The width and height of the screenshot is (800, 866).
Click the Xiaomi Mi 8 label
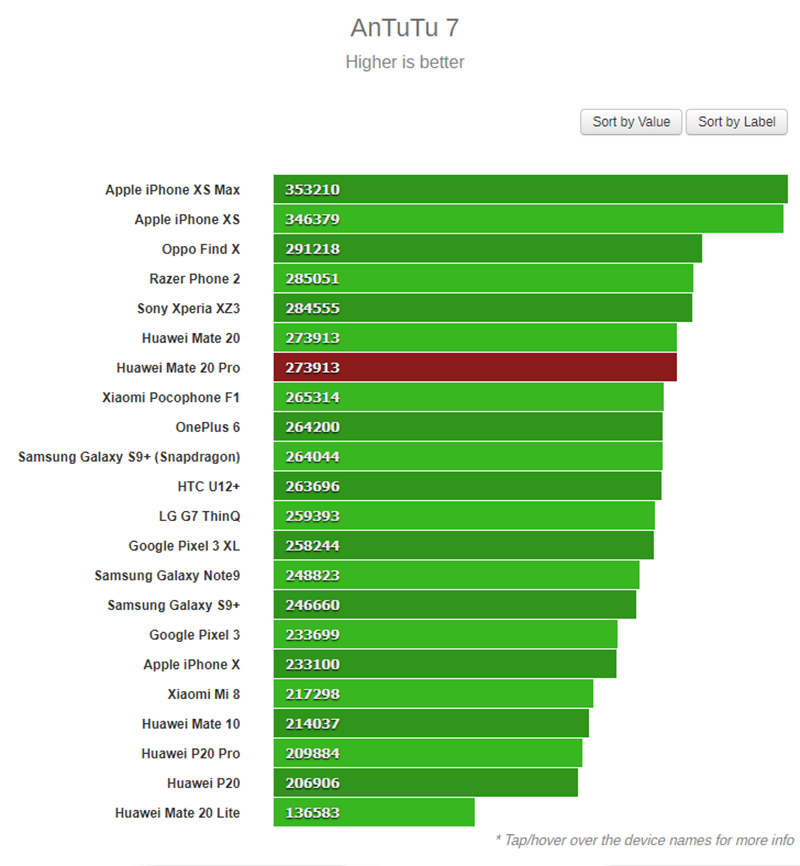(204, 694)
